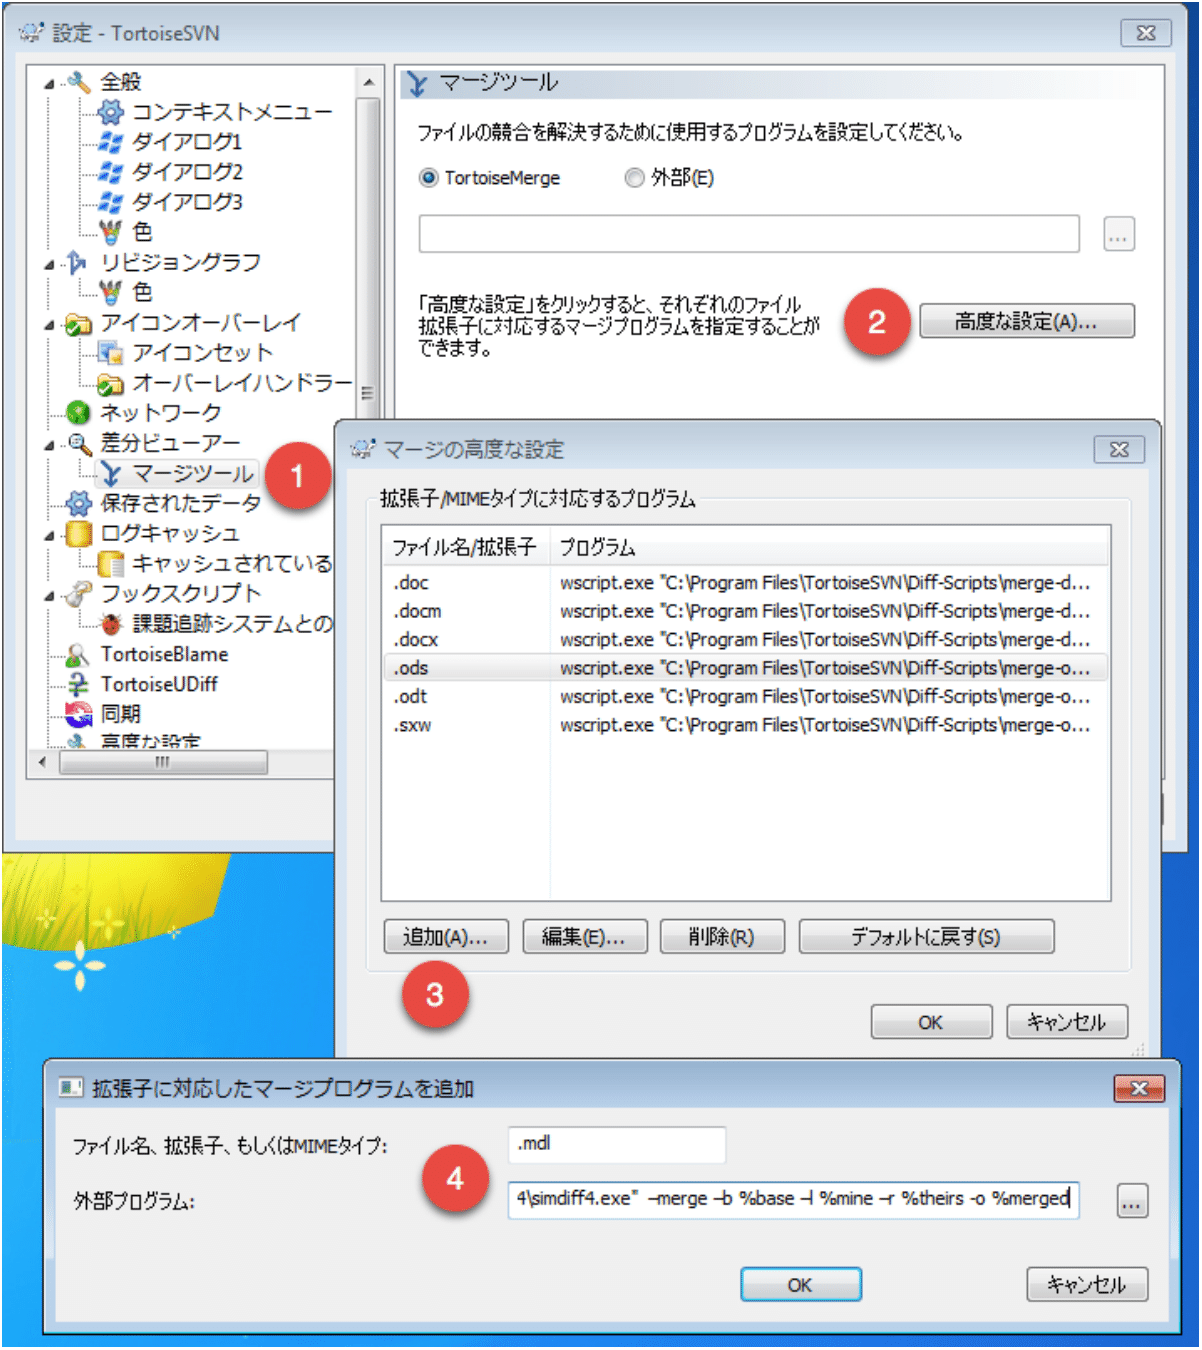Click the フックスクリプト icon
This screenshot has height=1350, width=1202.
click(78, 594)
